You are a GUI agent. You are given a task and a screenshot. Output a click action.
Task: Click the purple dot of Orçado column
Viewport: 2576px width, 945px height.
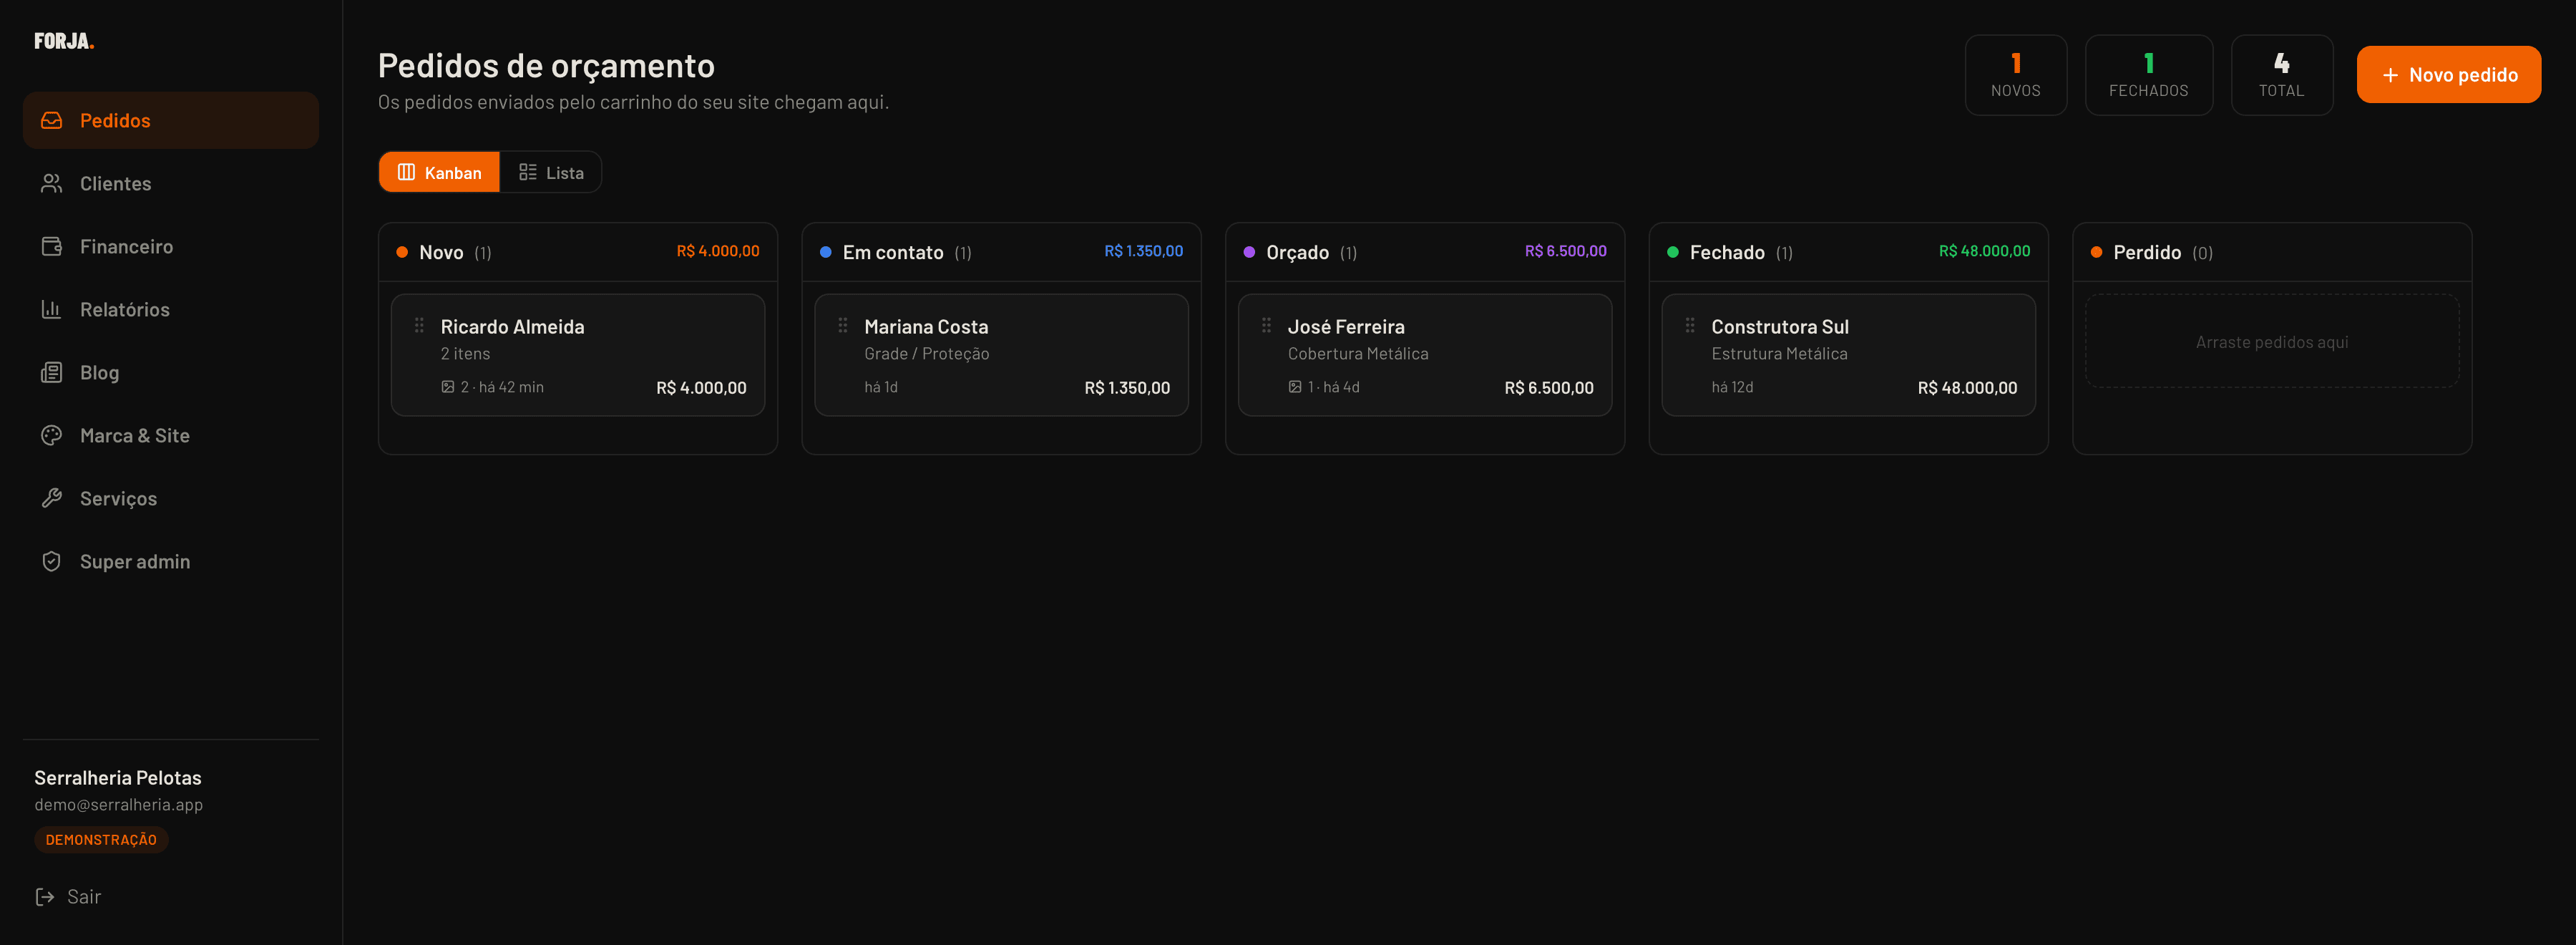point(1249,252)
